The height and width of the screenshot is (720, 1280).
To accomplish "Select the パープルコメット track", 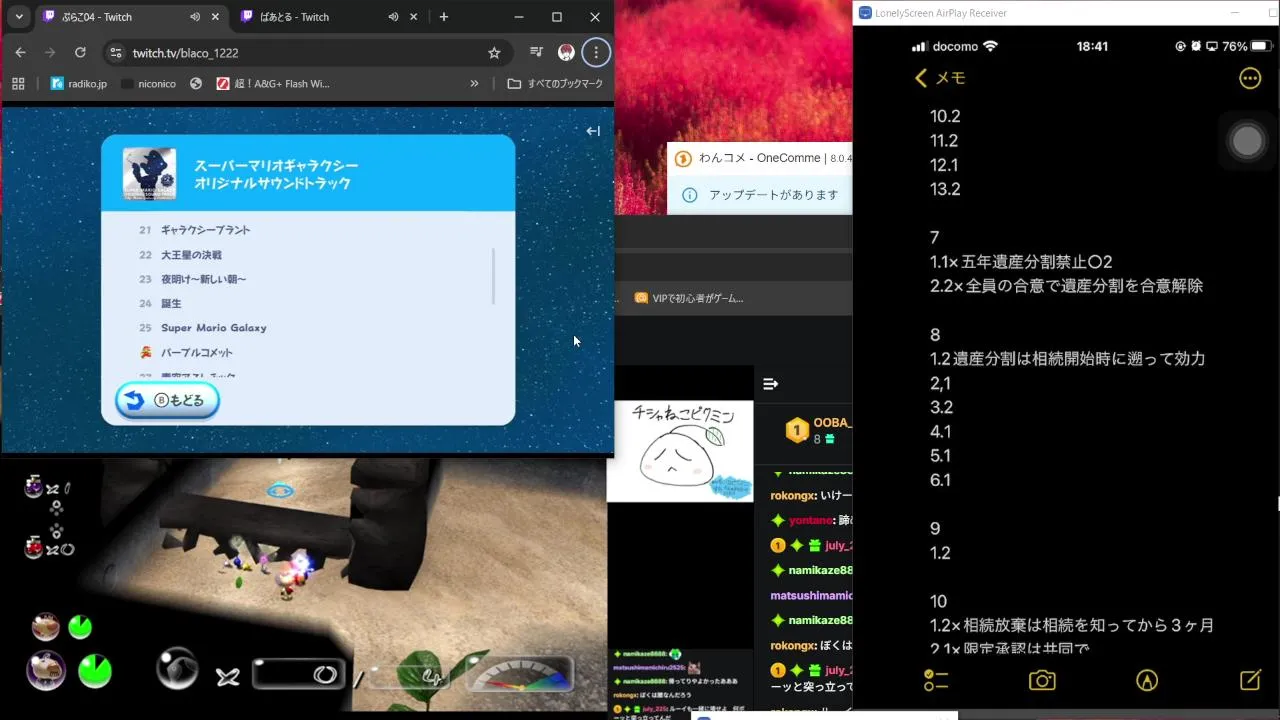I will (197, 352).
